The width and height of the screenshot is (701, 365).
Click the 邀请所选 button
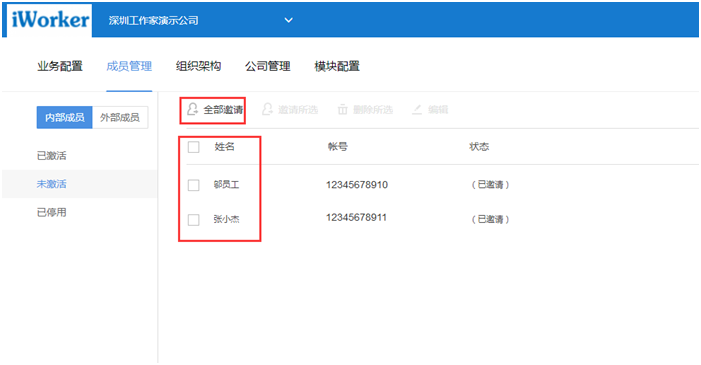290,110
